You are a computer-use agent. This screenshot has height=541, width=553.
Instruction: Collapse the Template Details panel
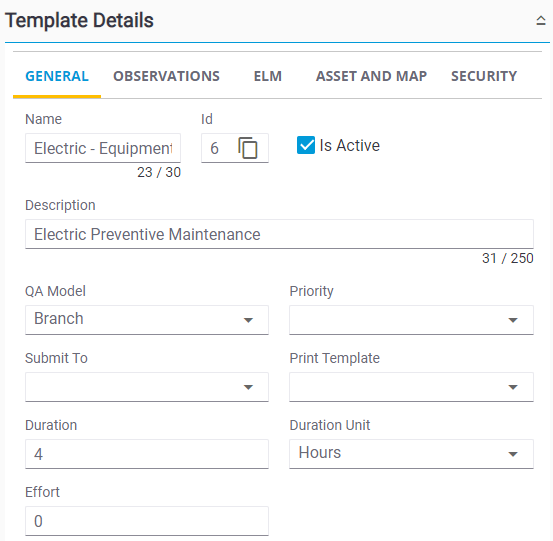(x=541, y=20)
